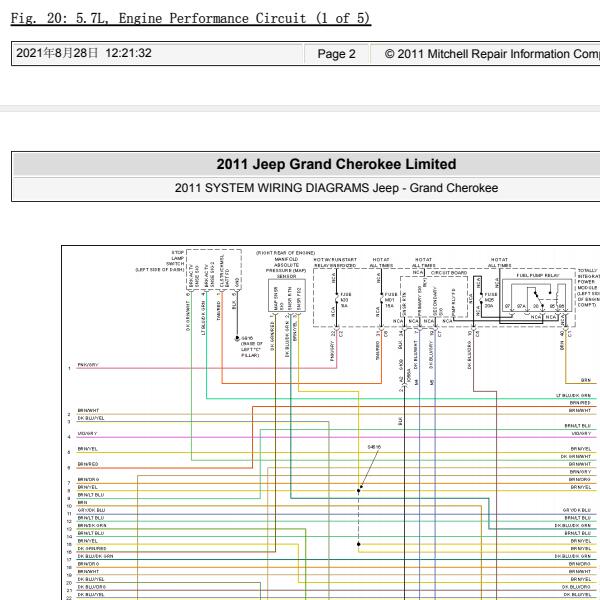Click the "(RIGHT REAR OF ENGINE)" note
This screenshot has width=600, height=600.
coord(285,253)
